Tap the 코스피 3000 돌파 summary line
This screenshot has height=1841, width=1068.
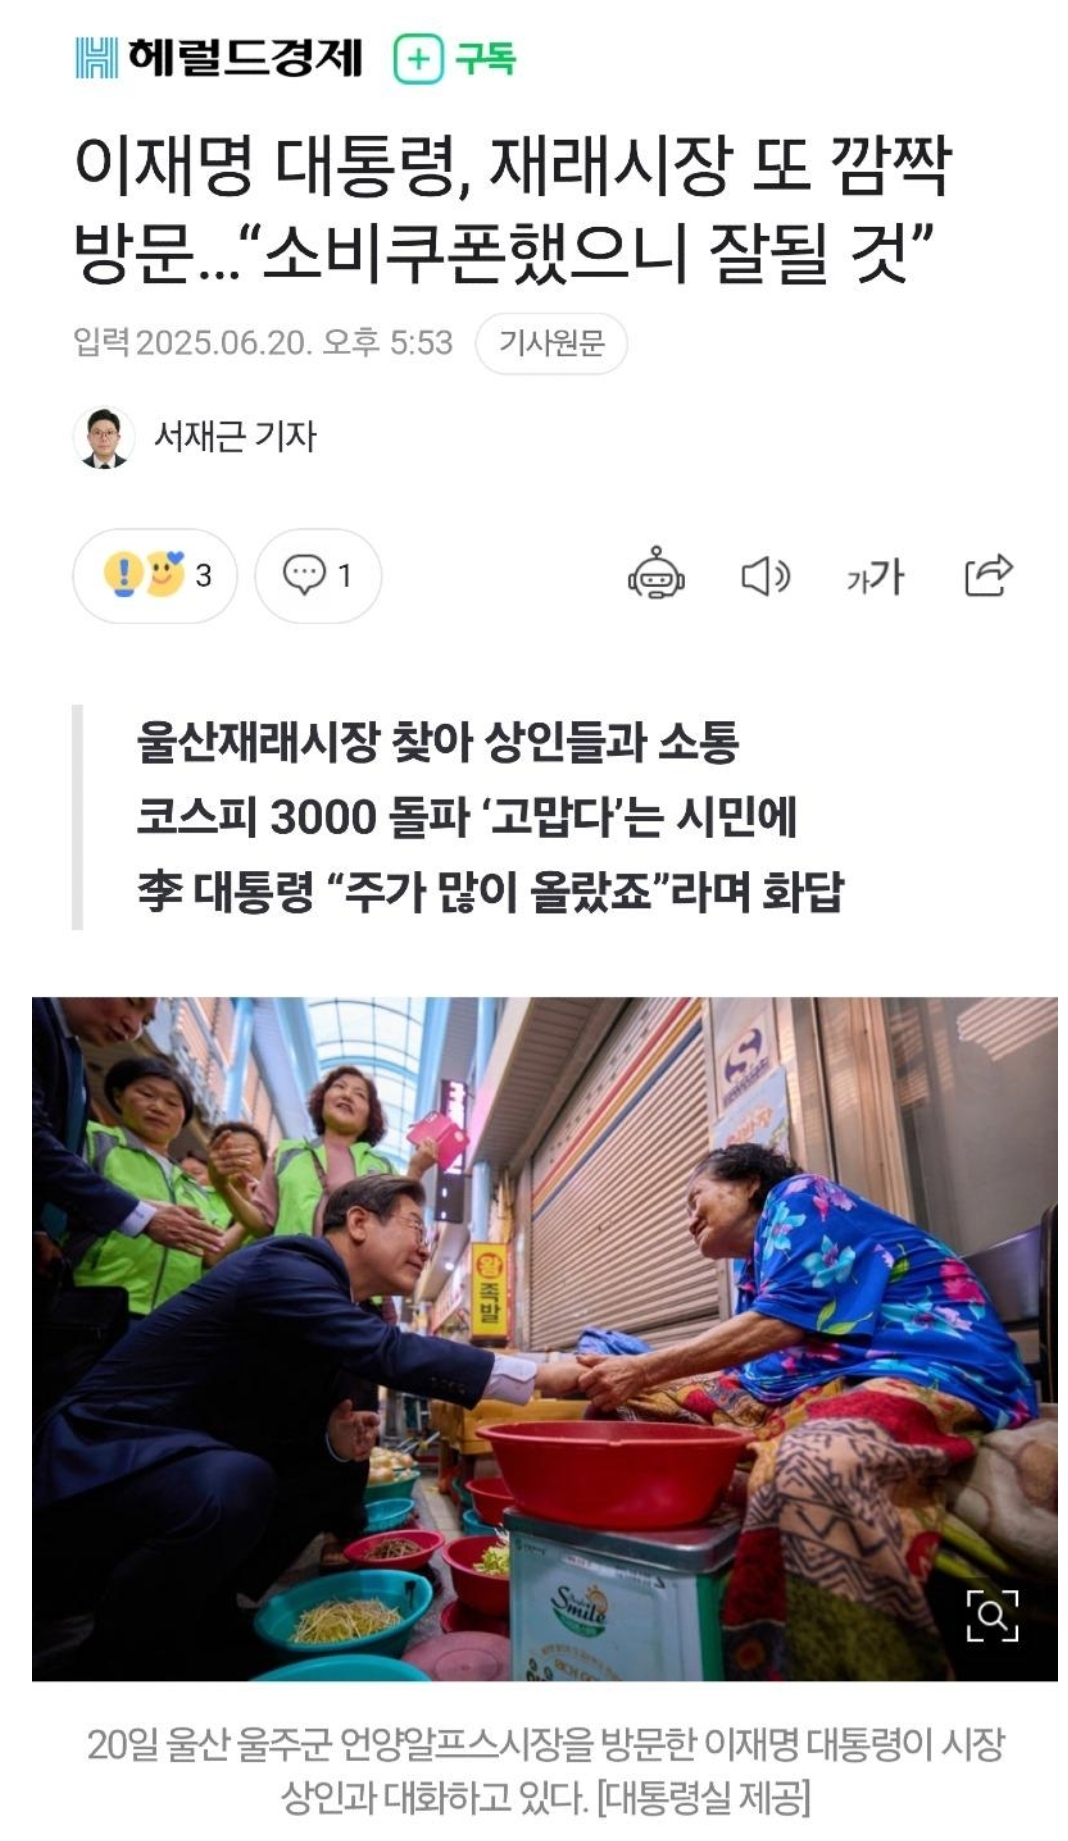(467, 817)
